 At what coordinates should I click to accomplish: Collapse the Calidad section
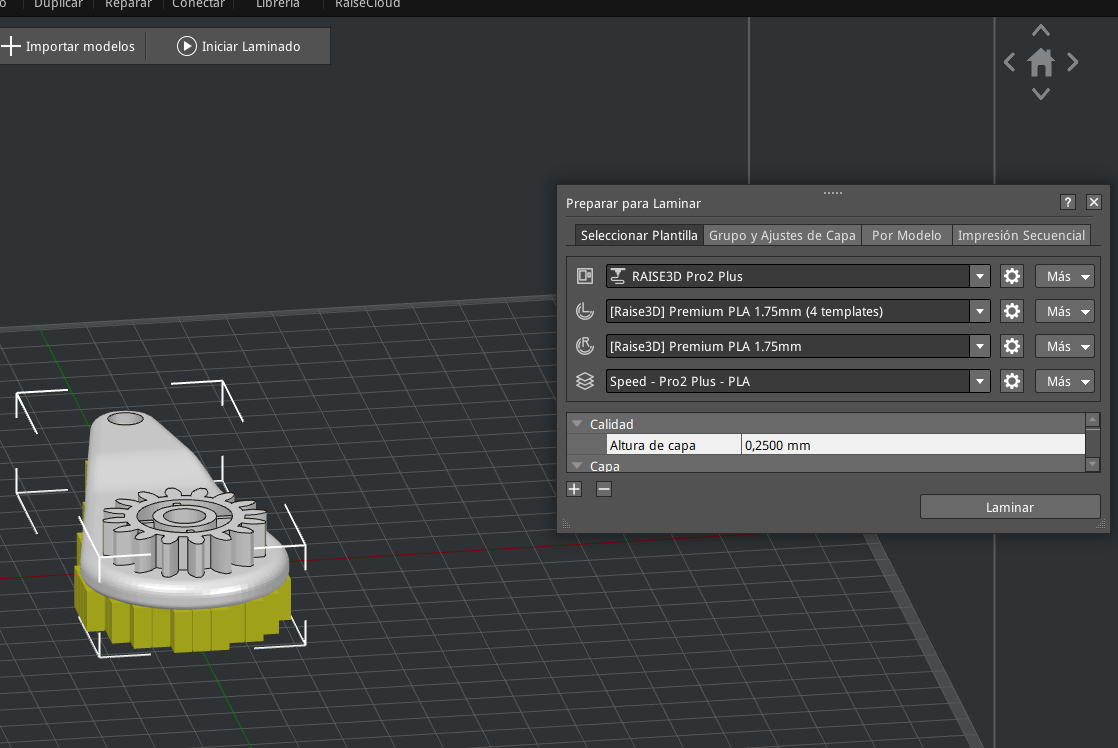(577, 424)
